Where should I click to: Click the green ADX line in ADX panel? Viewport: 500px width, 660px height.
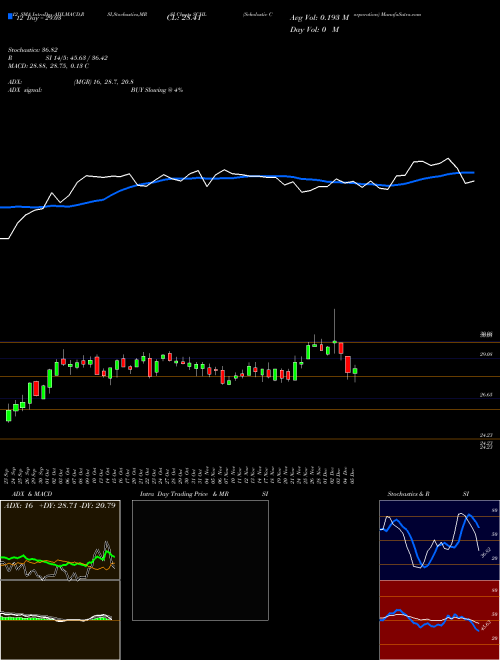pos(58,561)
